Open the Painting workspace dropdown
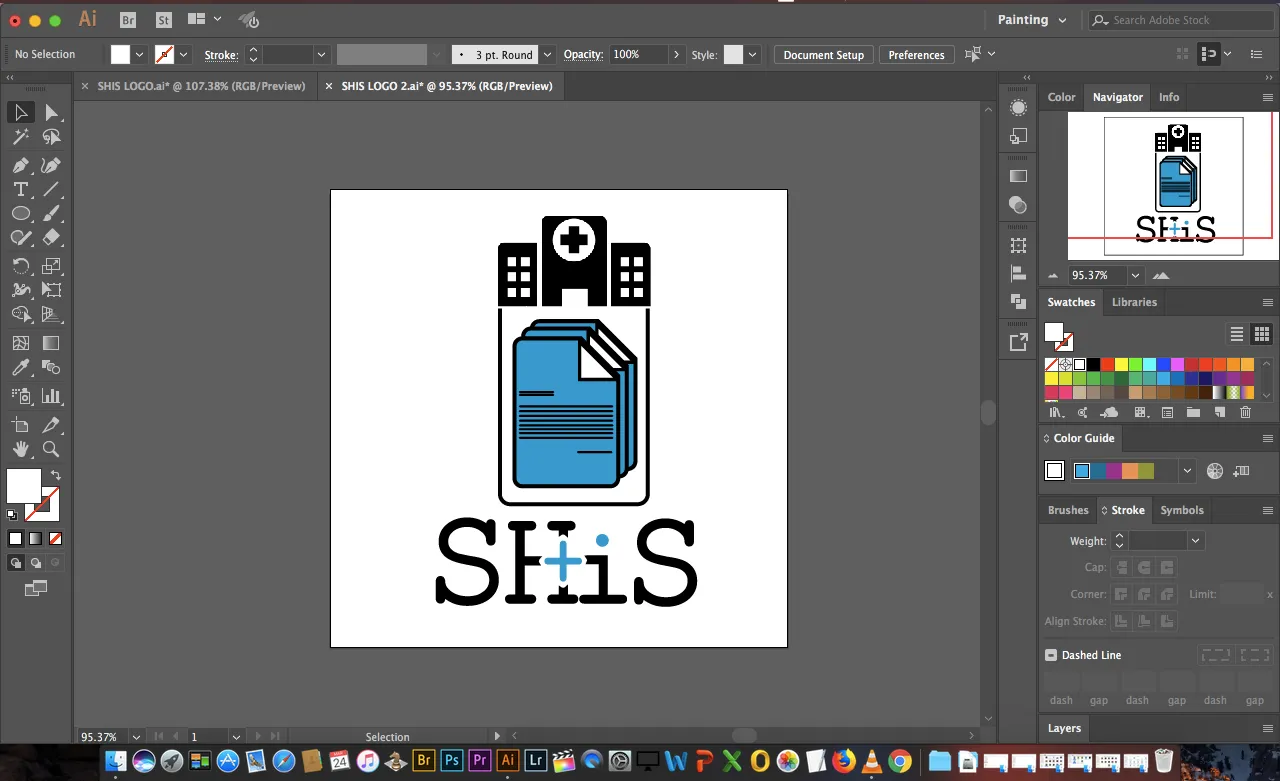Image resolution: width=1280 pixels, height=781 pixels. [x=1031, y=20]
